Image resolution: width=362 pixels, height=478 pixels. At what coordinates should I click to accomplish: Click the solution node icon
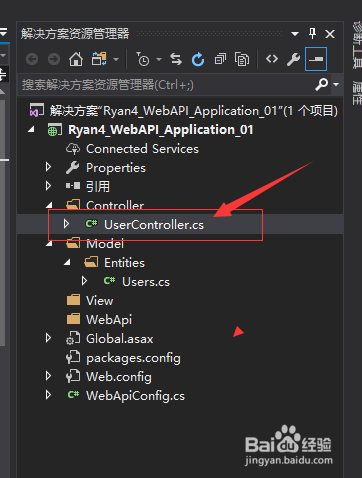tap(37, 110)
